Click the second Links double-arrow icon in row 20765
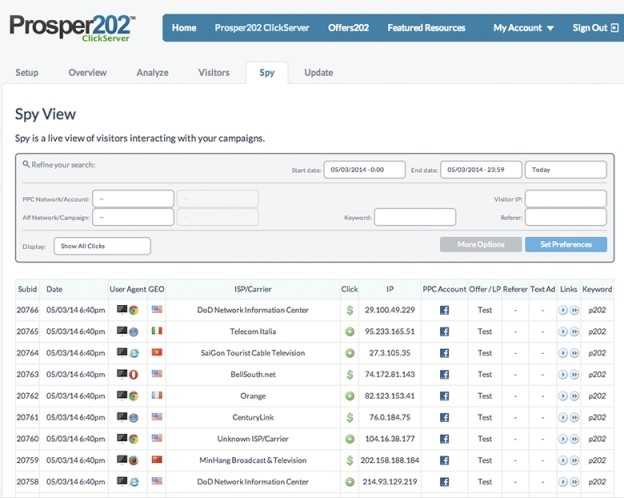The width and height of the screenshot is (624, 498). pyautogui.click(x=574, y=332)
